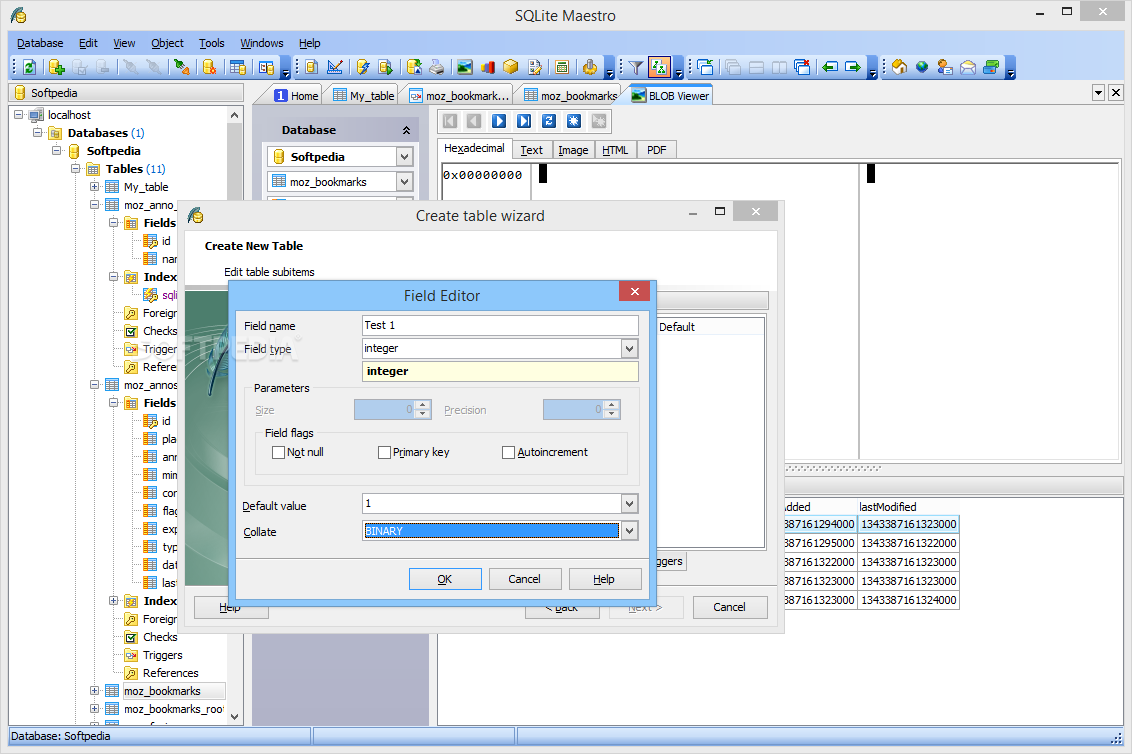
Task: Click the lastModified cell 1343387161324000
Action: 908,600
